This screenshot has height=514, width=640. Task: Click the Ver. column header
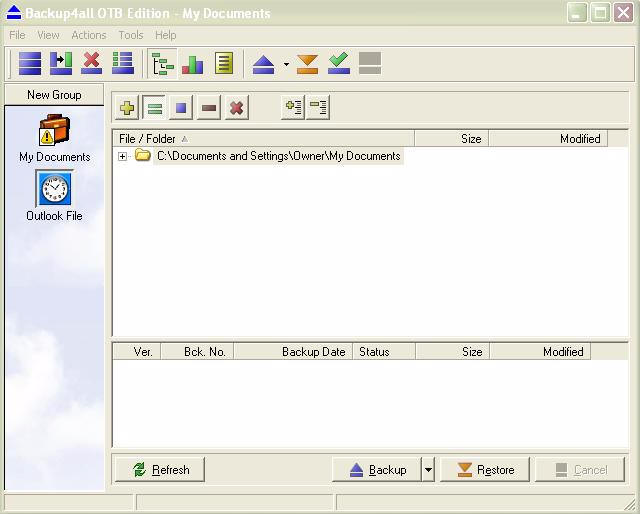137,352
